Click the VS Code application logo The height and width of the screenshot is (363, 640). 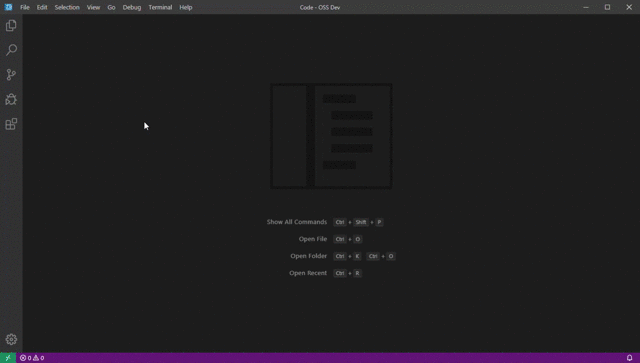8,7
